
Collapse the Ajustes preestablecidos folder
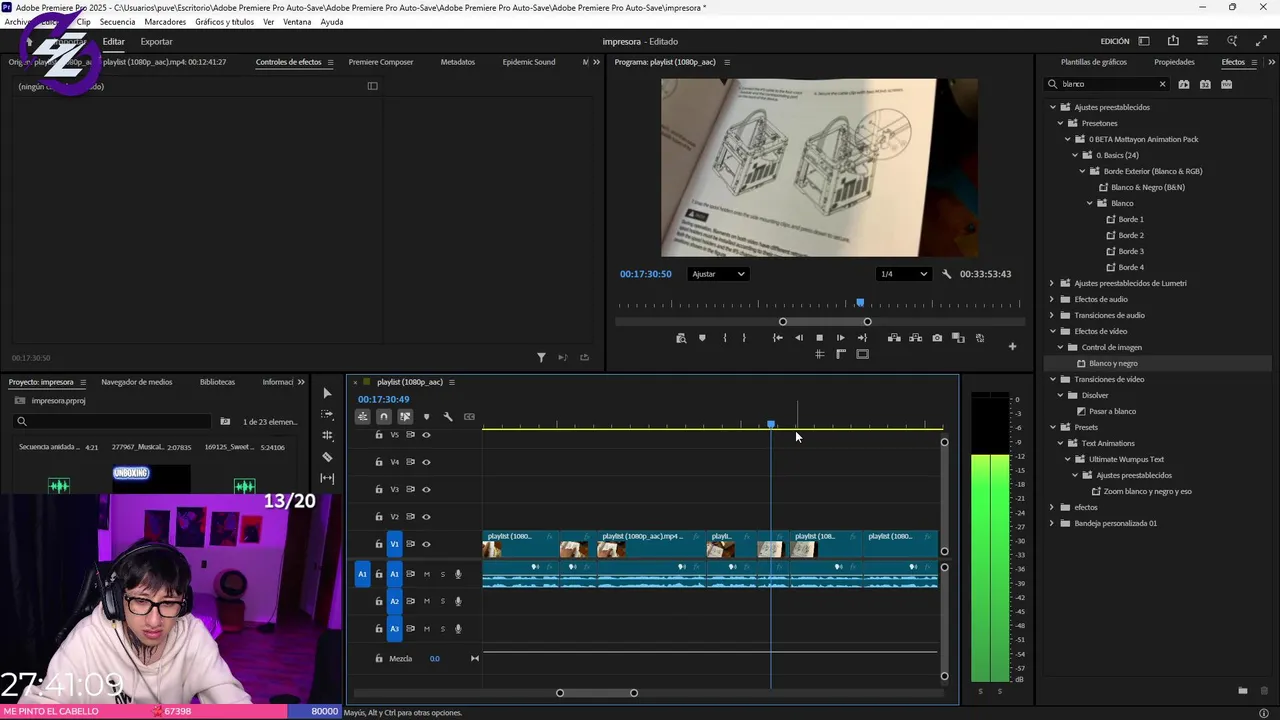coord(1052,107)
